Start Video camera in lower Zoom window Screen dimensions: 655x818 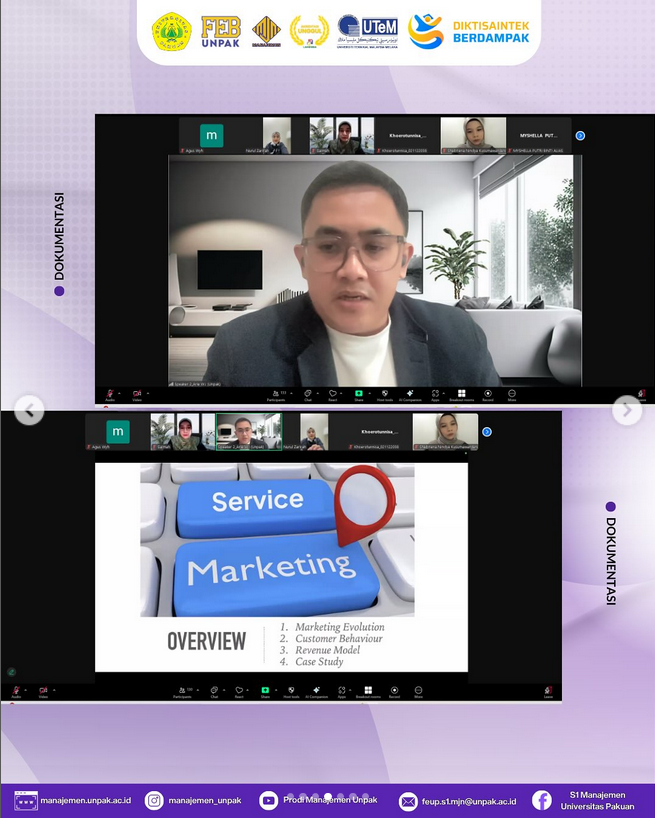[43, 692]
